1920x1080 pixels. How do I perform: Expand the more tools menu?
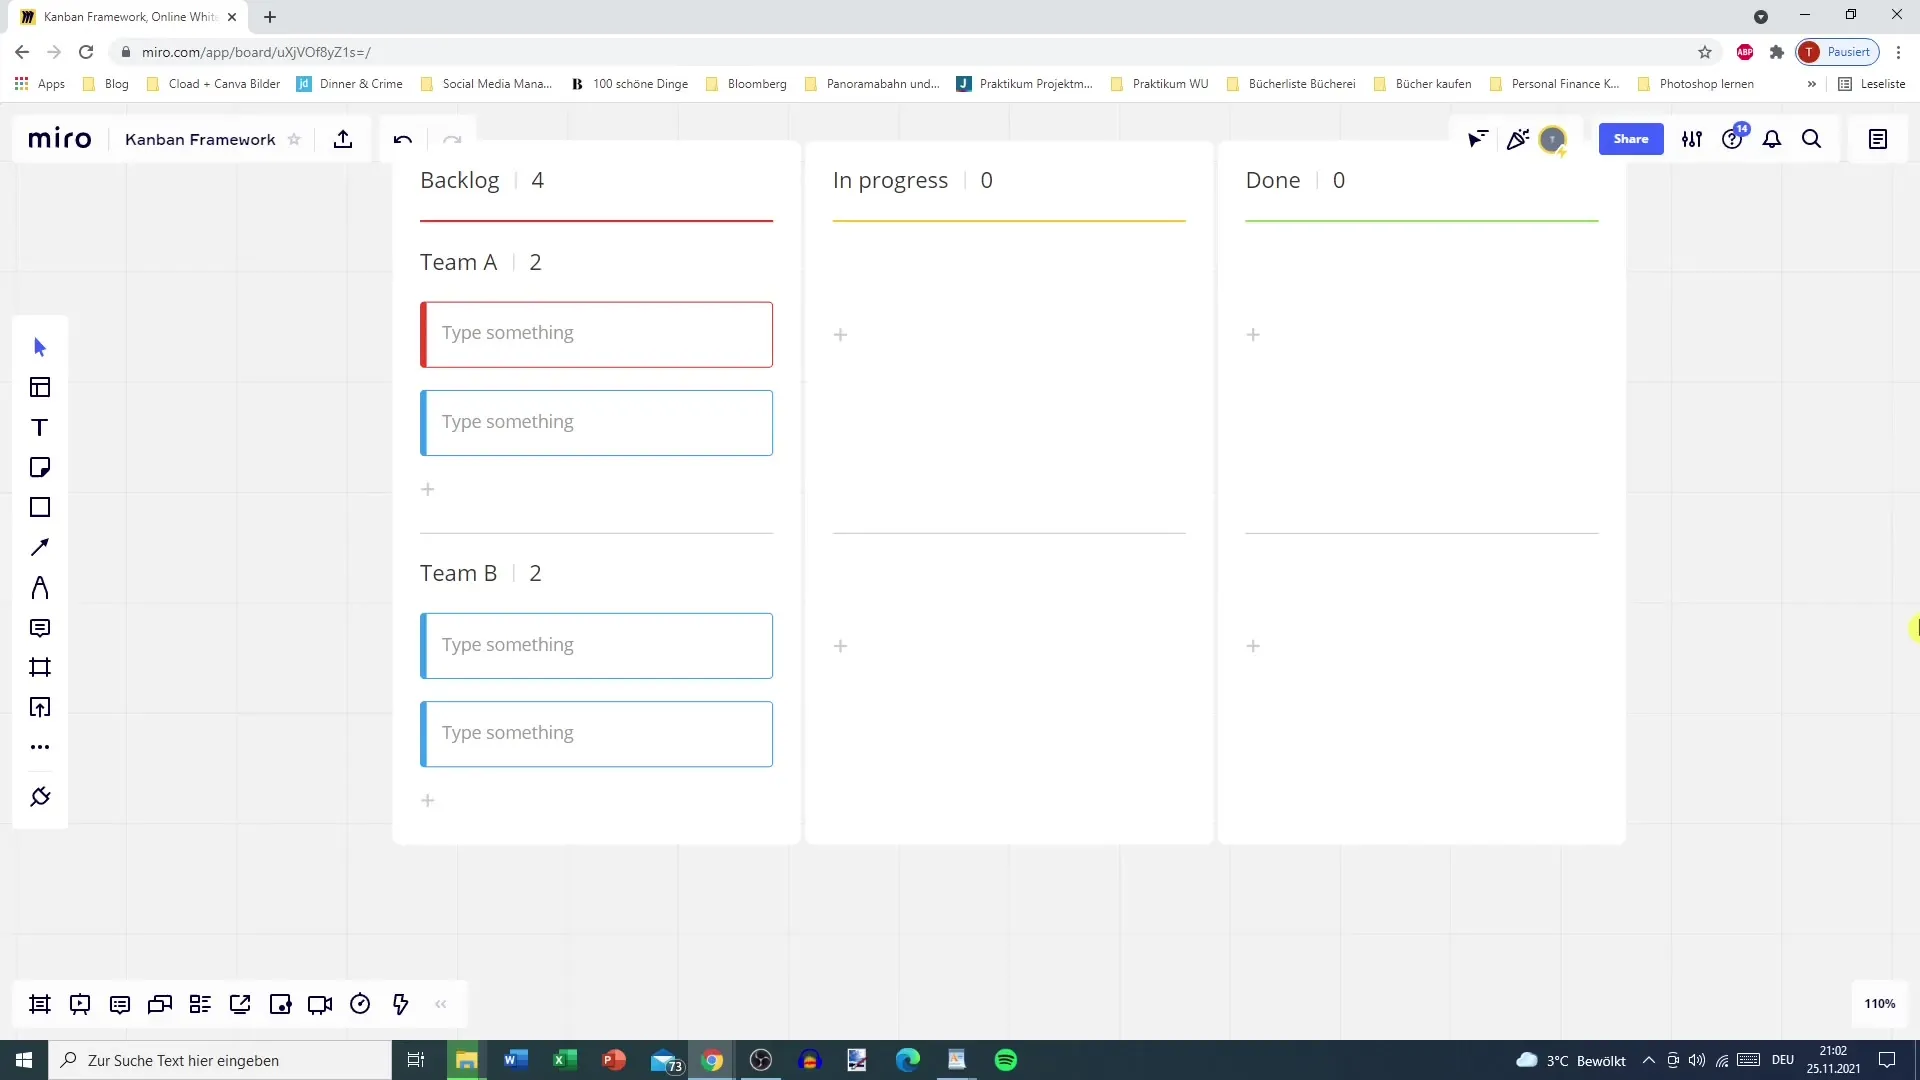point(38,748)
